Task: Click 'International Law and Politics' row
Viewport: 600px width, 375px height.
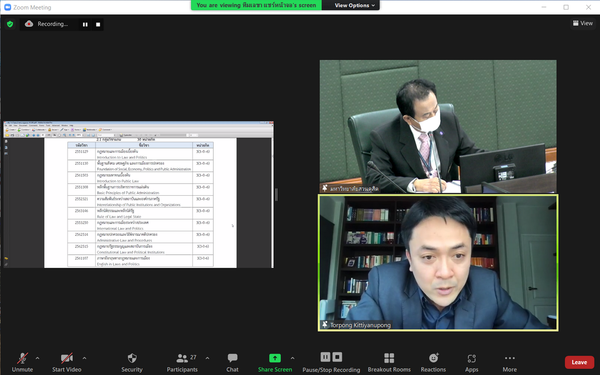Action: pos(140,225)
